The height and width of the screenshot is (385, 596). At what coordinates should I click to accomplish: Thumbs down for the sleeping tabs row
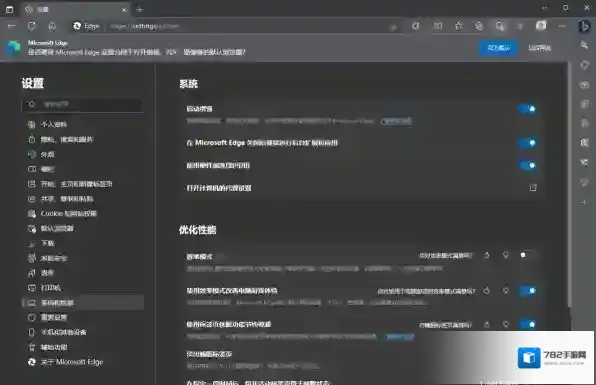coord(506,325)
